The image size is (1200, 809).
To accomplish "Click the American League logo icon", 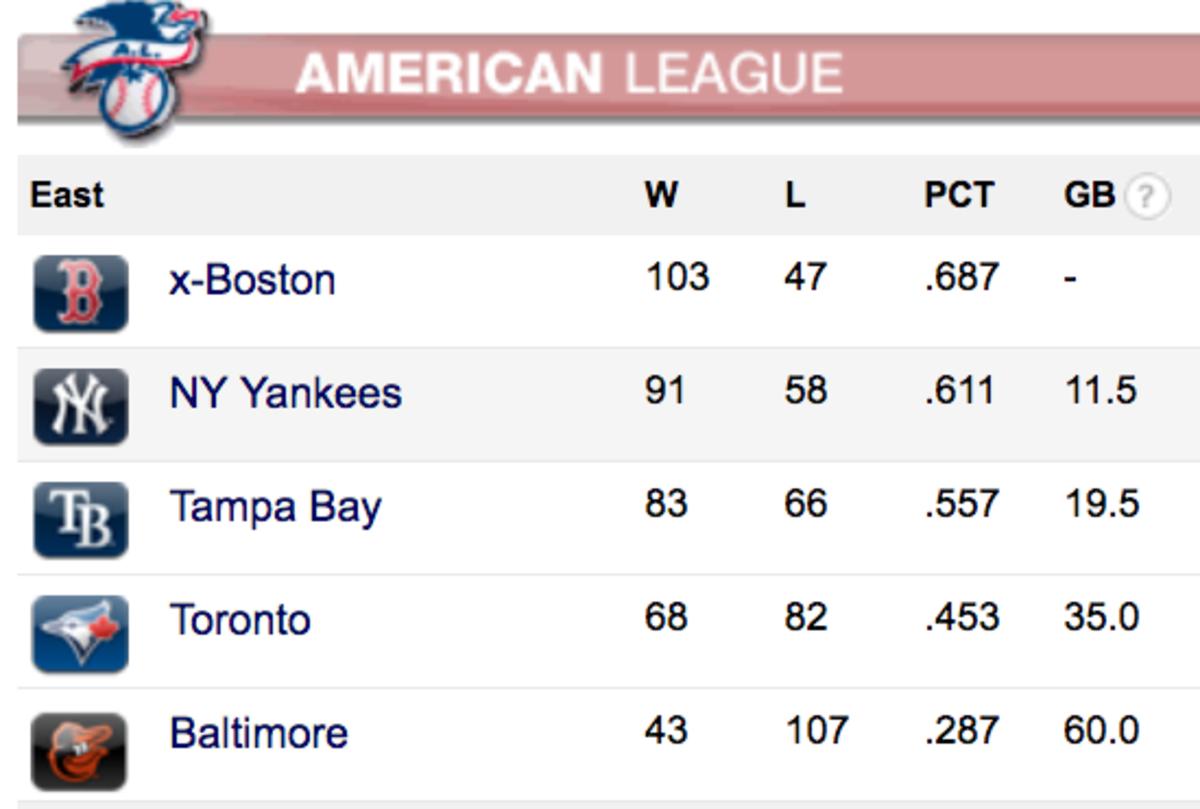I will (133, 68).
